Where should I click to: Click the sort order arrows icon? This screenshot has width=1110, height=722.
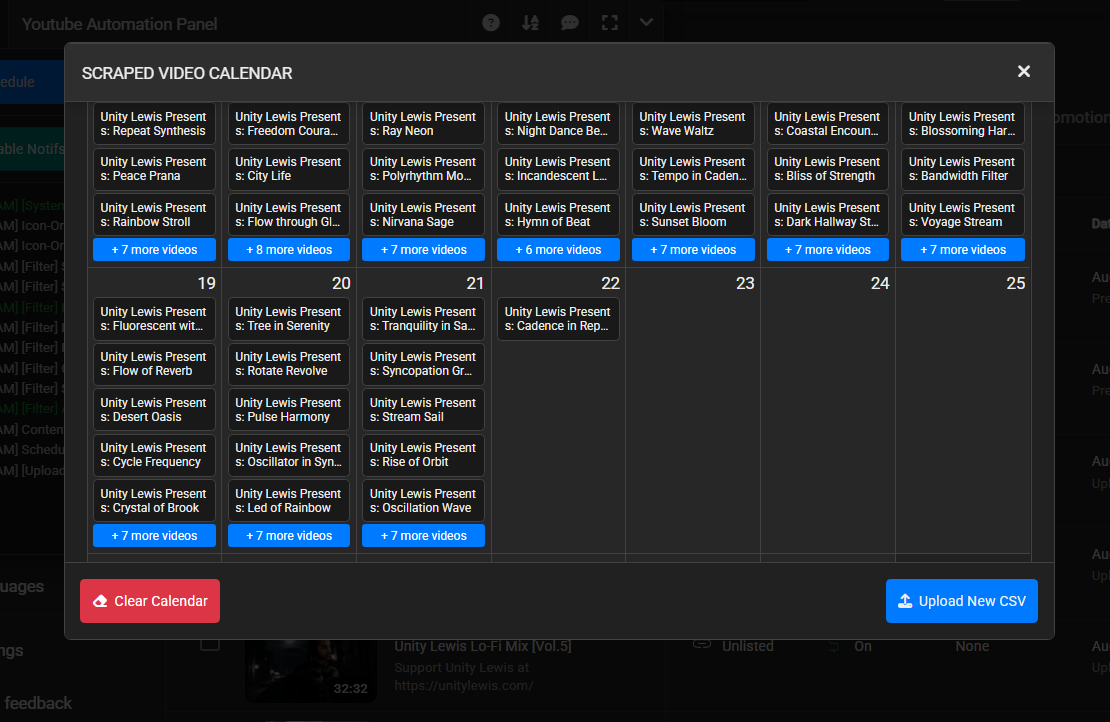point(531,23)
